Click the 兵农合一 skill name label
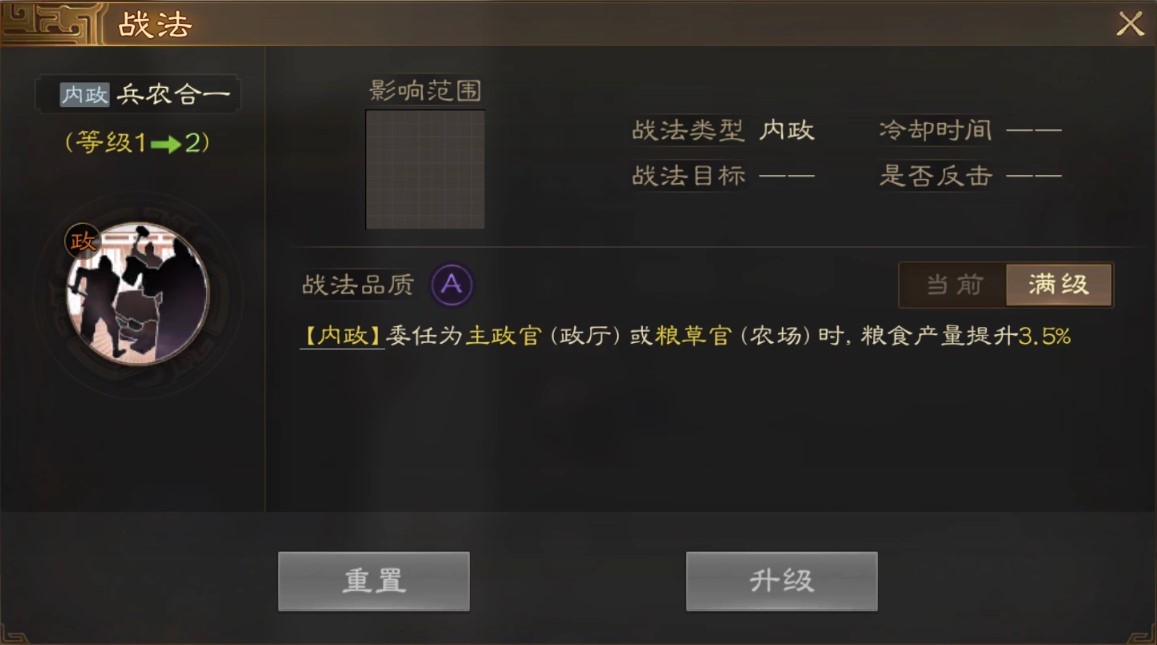 (173, 94)
